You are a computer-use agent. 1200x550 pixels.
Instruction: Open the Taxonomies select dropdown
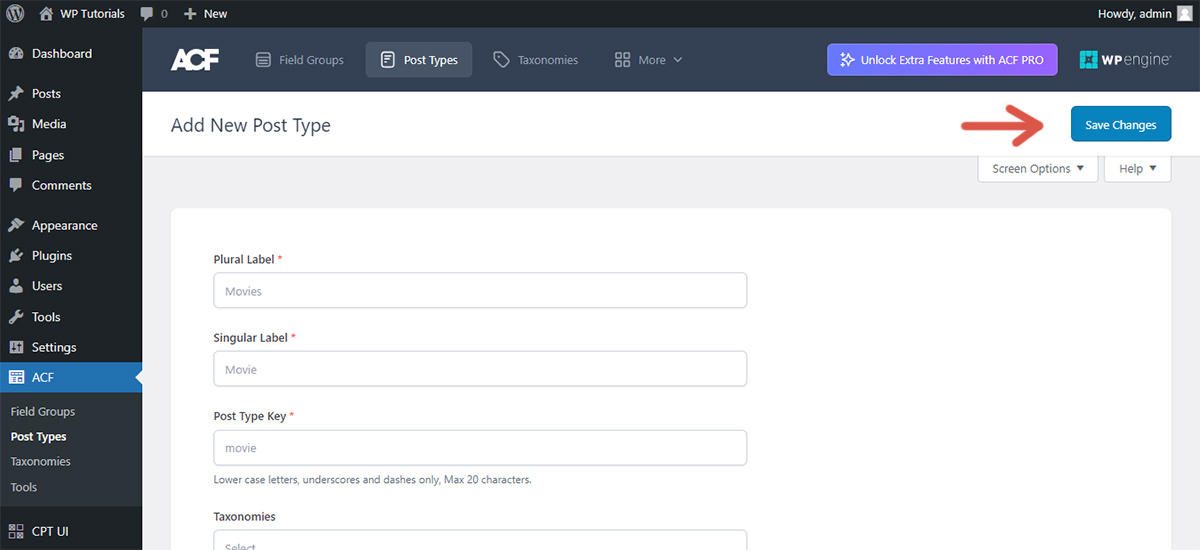(x=480, y=540)
